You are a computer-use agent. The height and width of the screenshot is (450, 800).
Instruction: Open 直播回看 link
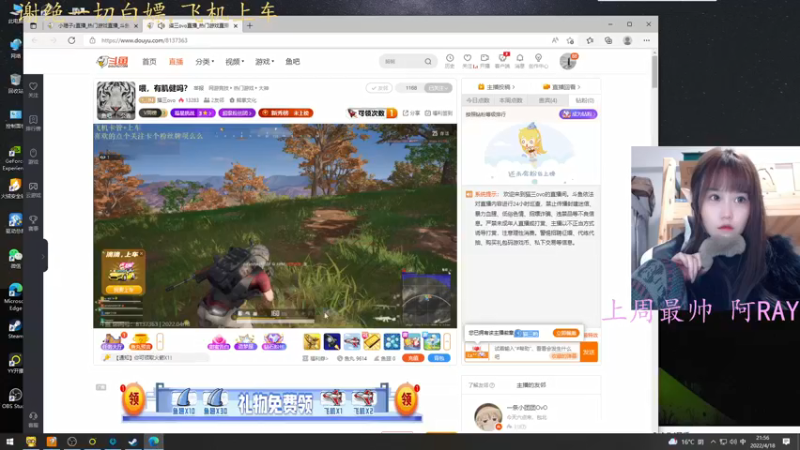(561, 87)
